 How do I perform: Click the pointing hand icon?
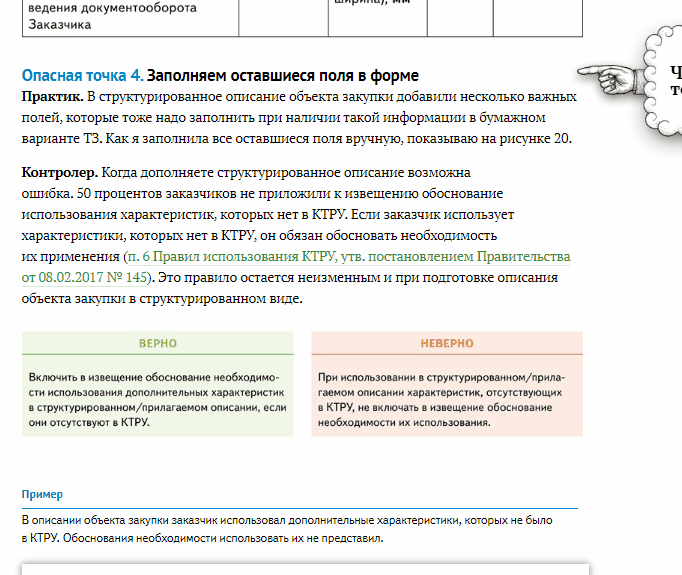612,78
